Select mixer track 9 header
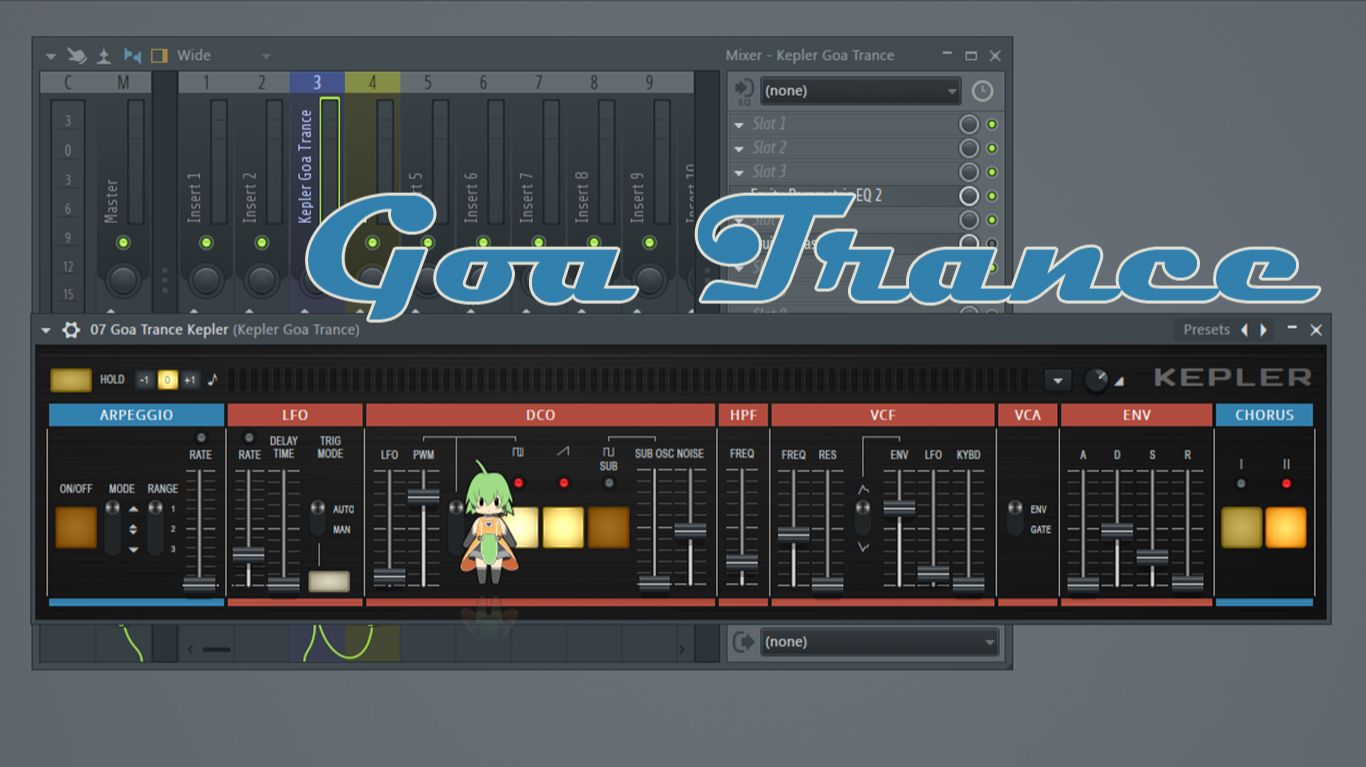This screenshot has height=767, width=1366. click(649, 82)
